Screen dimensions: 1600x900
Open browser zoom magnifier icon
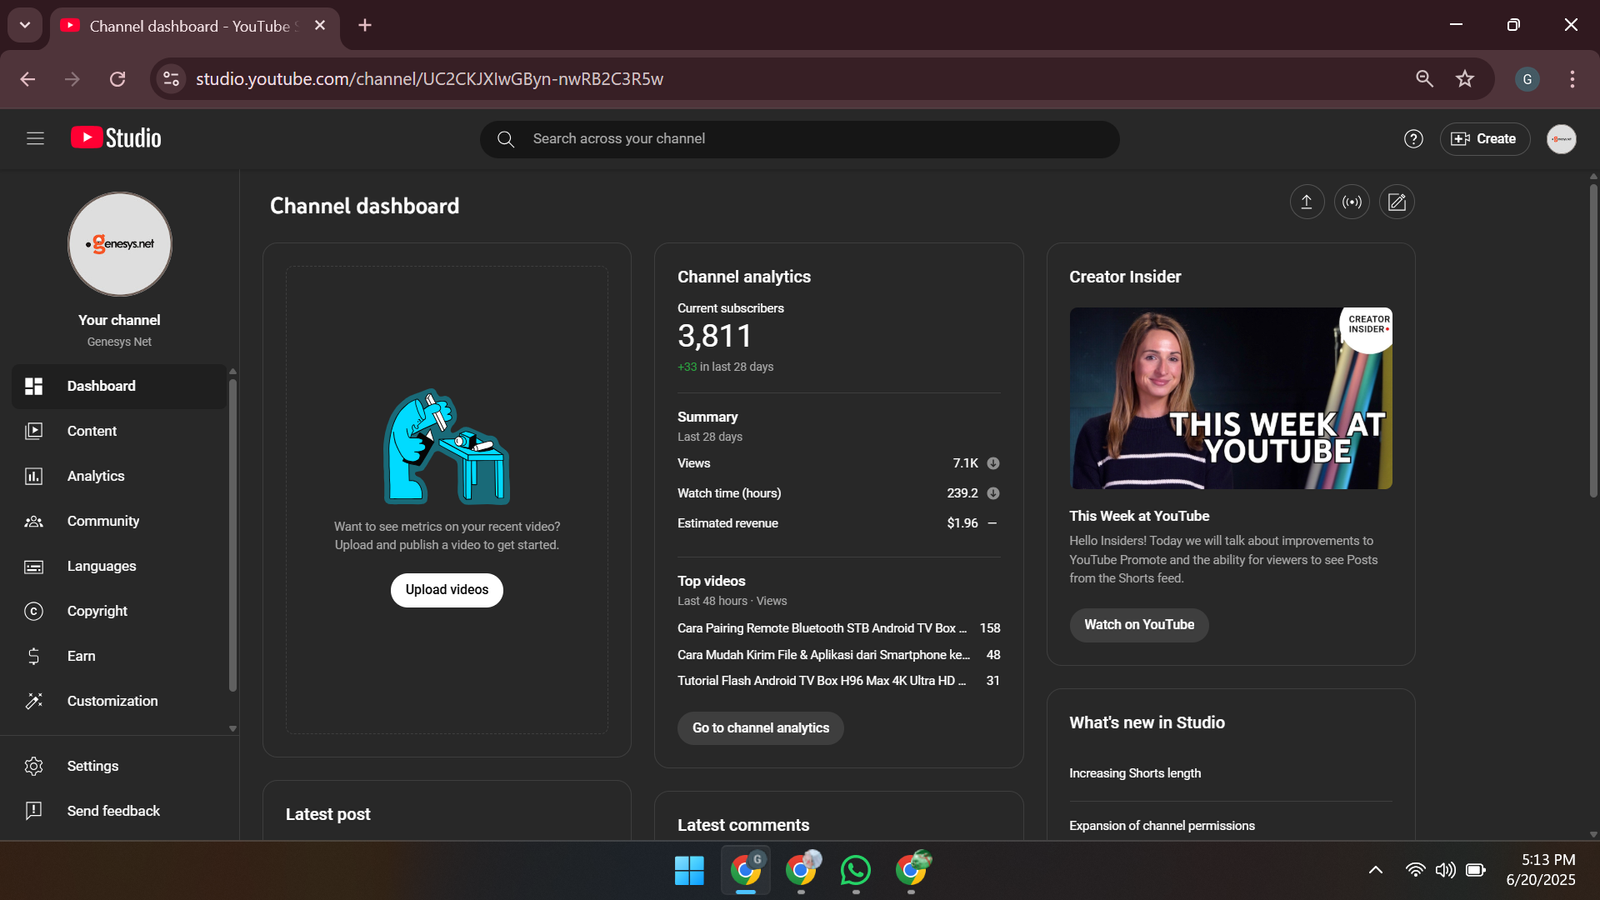[x=1425, y=79]
